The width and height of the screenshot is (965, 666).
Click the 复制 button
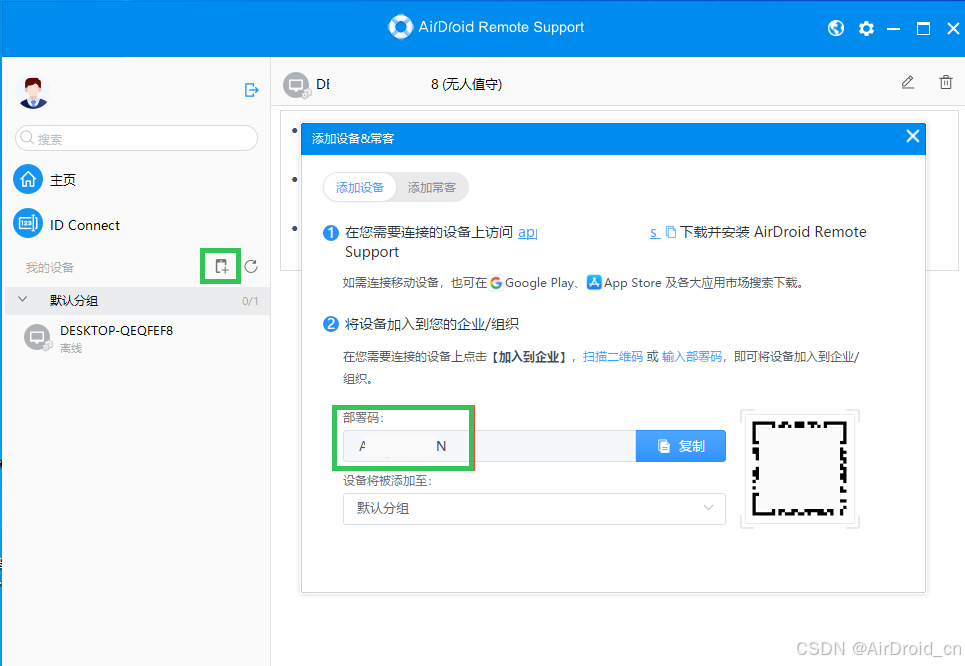681,446
